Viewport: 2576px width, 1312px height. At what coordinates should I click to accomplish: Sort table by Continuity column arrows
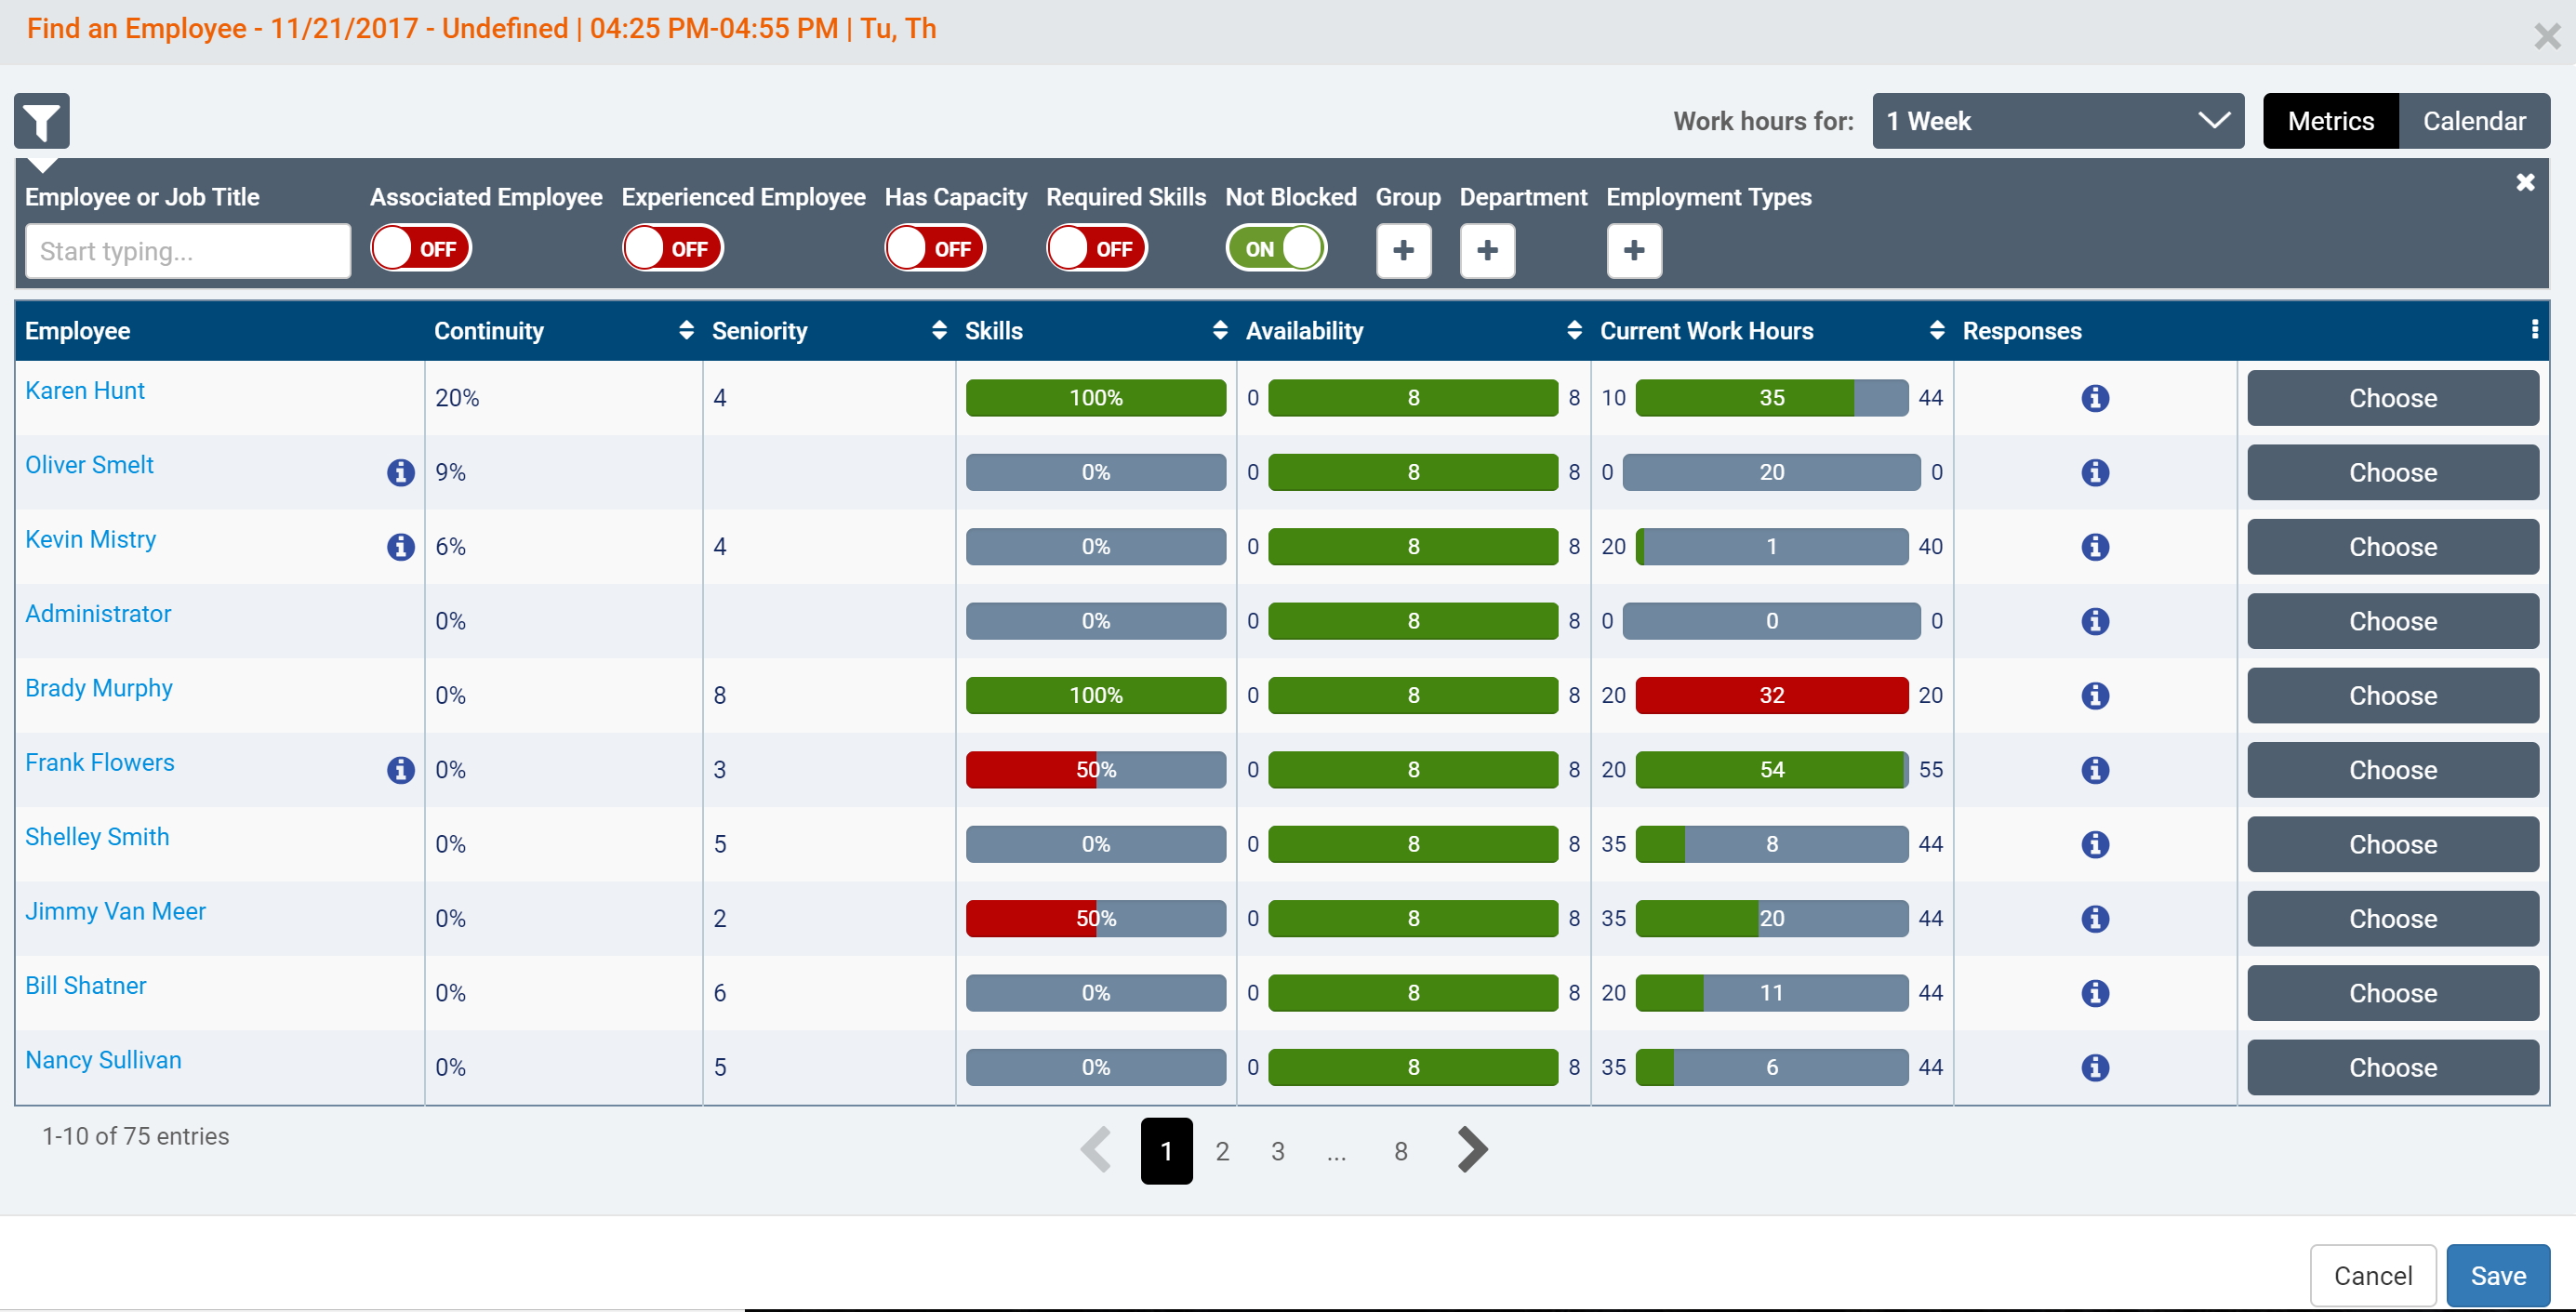[x=685, y=331]
